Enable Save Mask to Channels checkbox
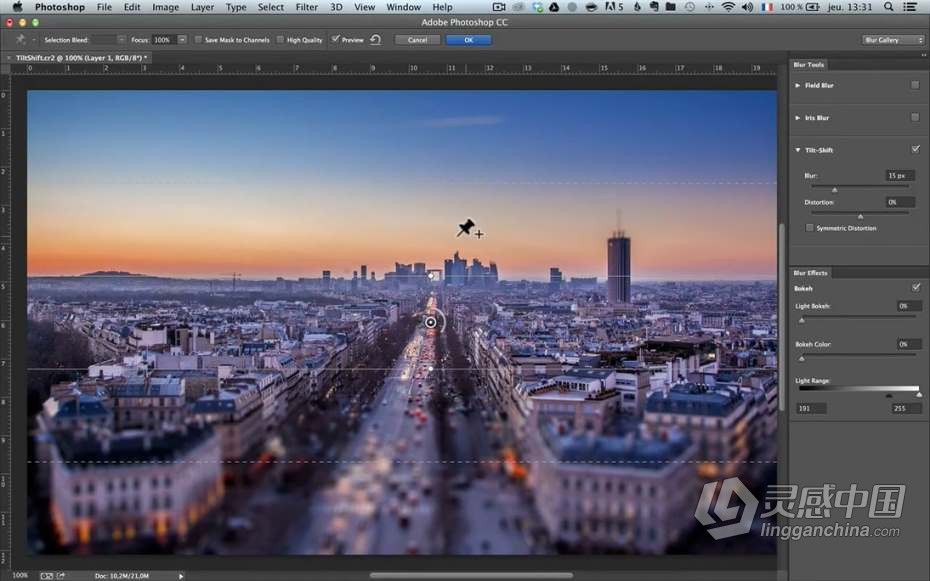 198,40
